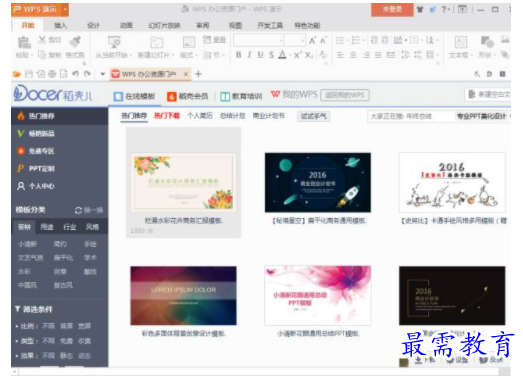Apply superscript formatting
Image resolution: width=523 pixels, height=376 pixels.
coord(297,55)
